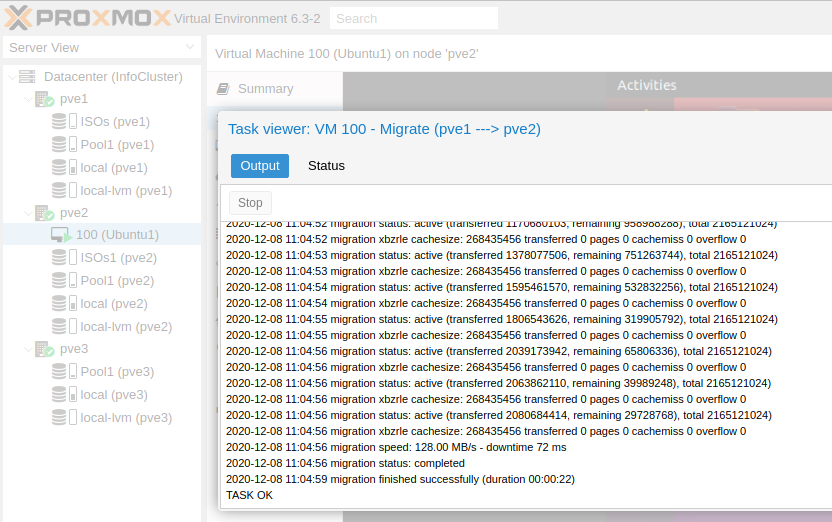The image size is (832, 522).
Task: Select ISOs1 (pve2) storage
Action: (119, 258)
